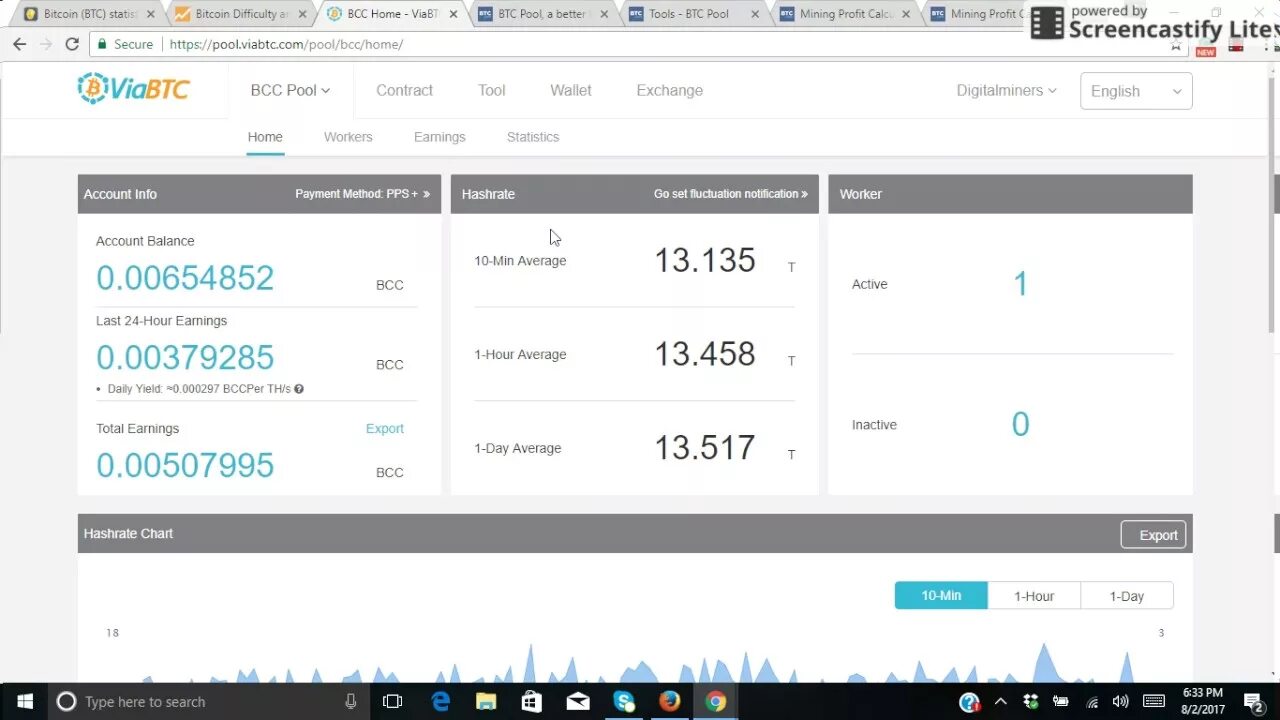Click the Account Balance value 0.00654852
The height and width of the screenshot is (720, 1280).
[x=185, y=277]
